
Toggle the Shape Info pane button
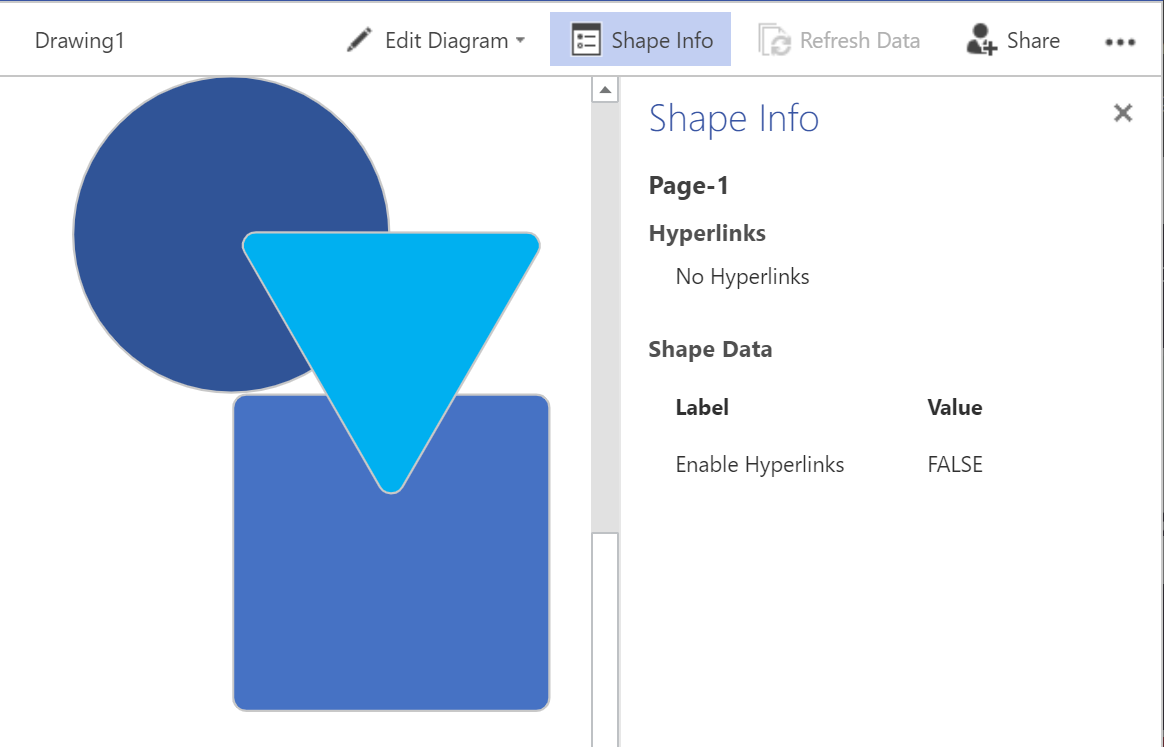tap(640, 39)
